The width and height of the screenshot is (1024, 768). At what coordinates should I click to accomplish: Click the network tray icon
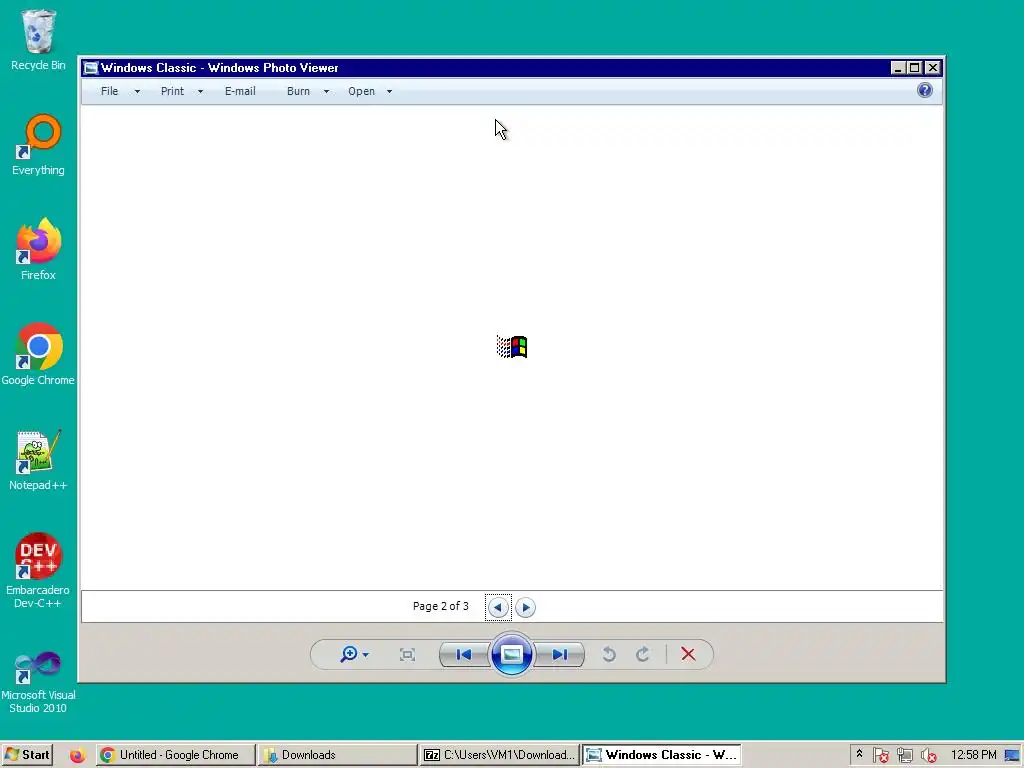tap(904, 756)
